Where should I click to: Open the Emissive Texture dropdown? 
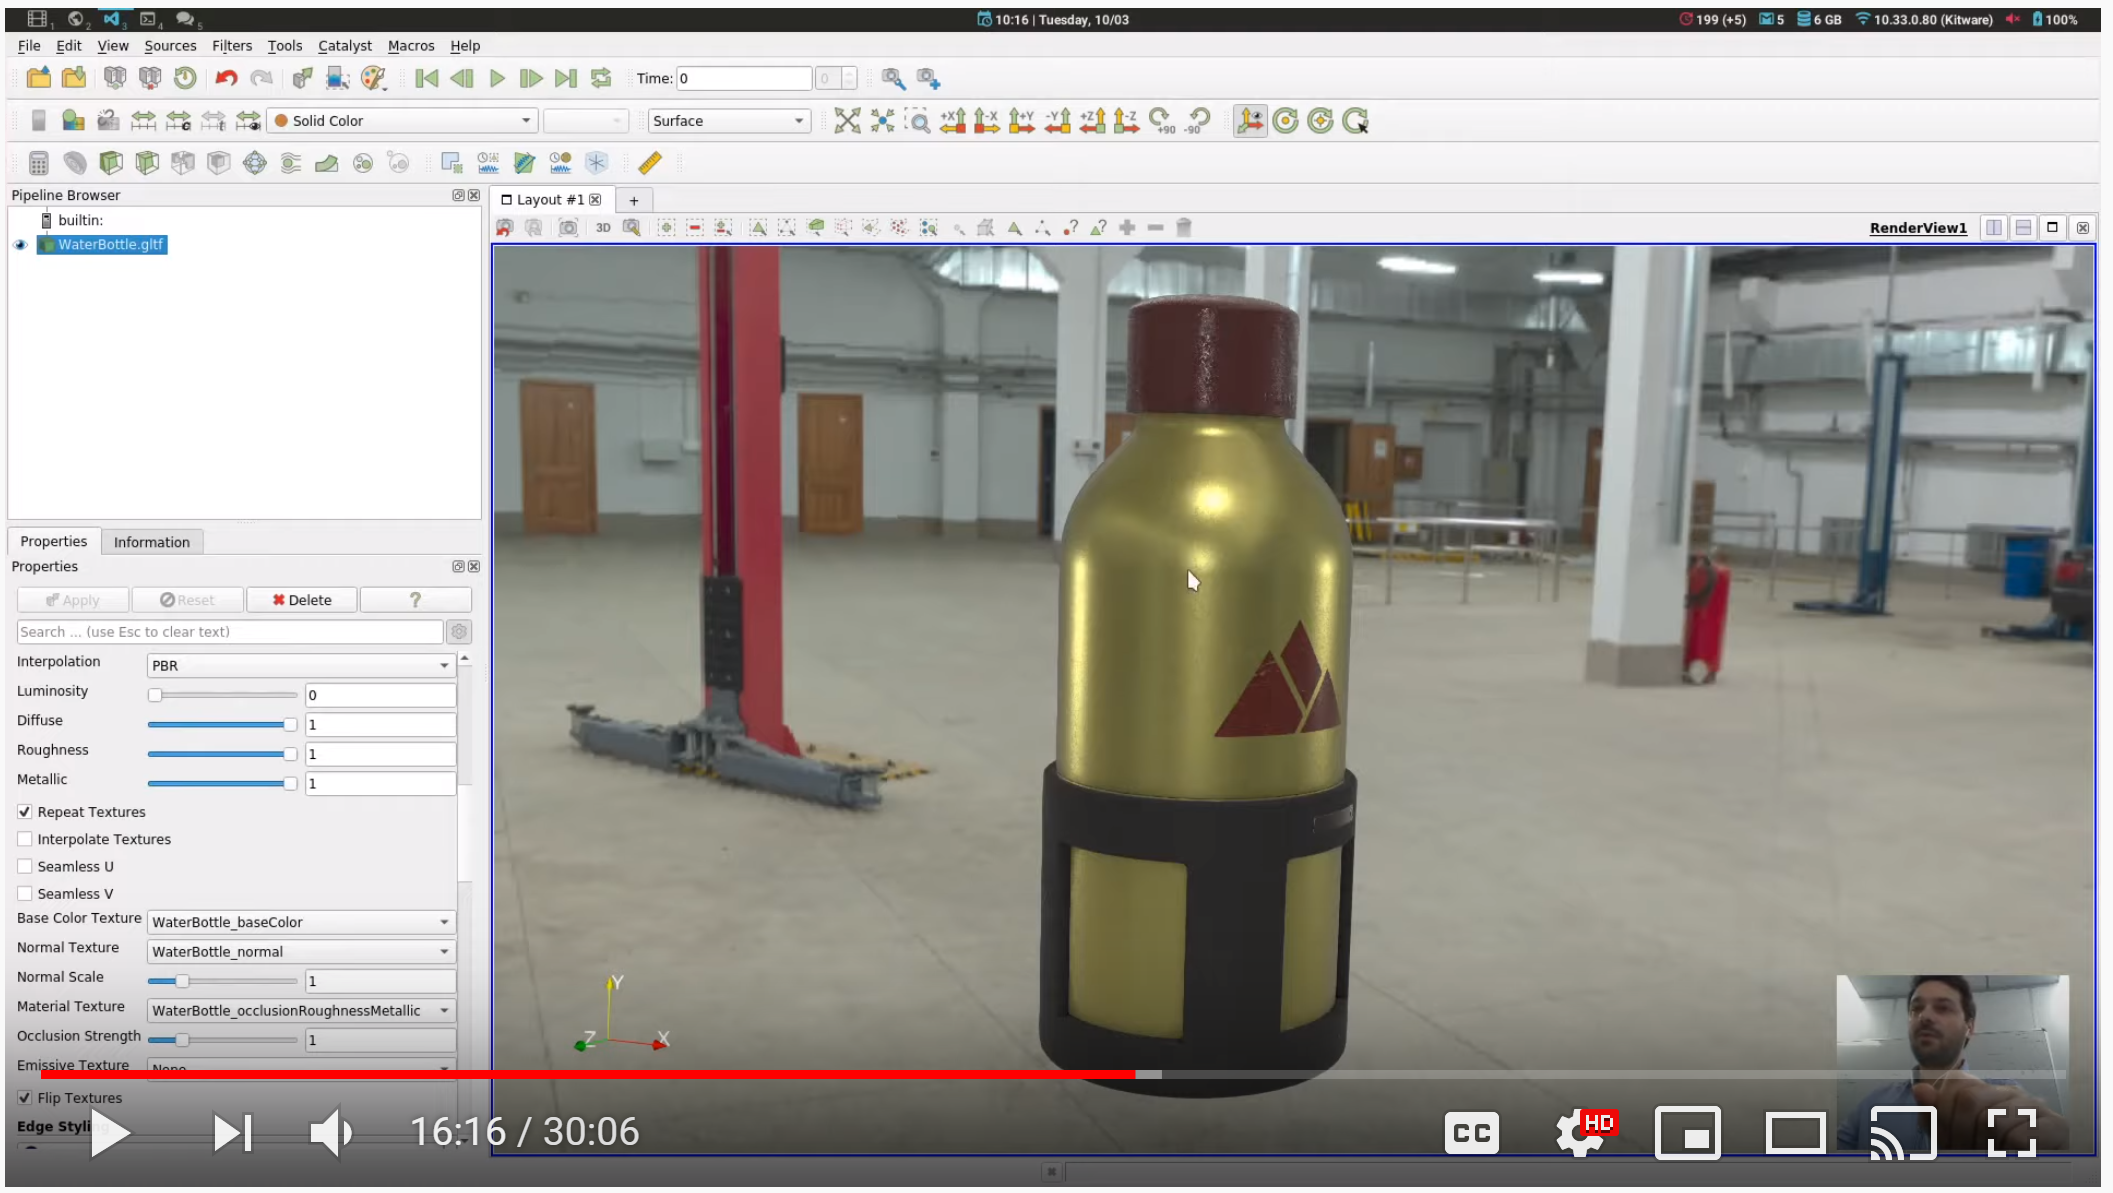tap(301, 1067)
